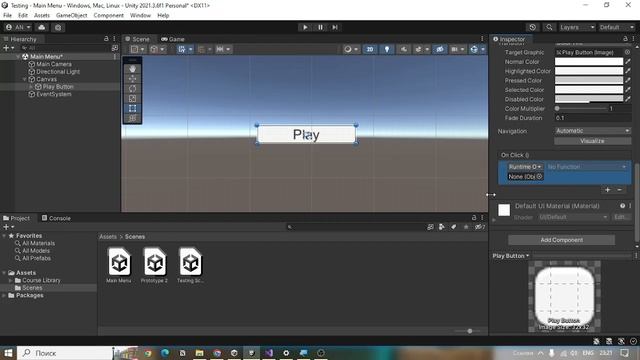Click the Color Multiplier slider handle

point(557,109)
